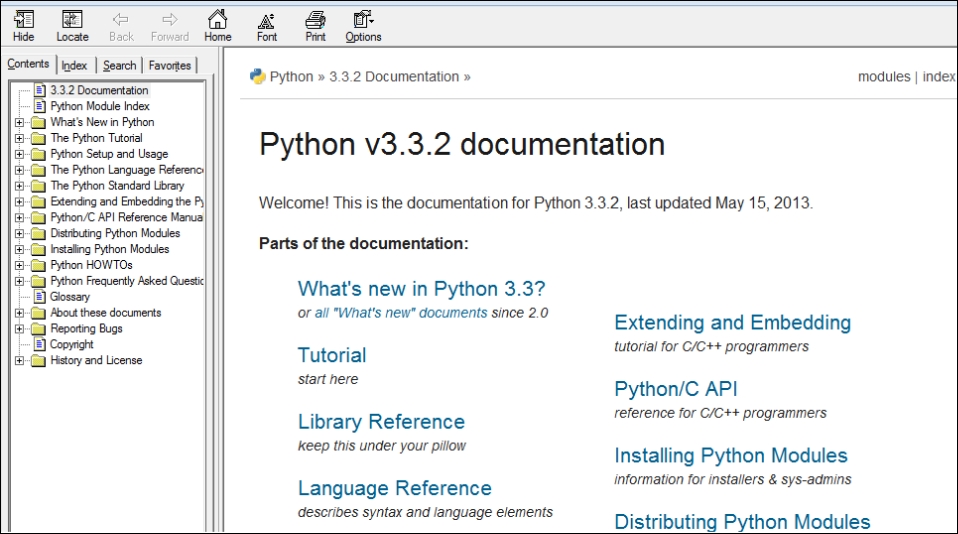Image resolution: width=958 pixels, height=534 pixels.
Task: Select Python Frequently Asked Questions label
Action: tap(126, 280)
